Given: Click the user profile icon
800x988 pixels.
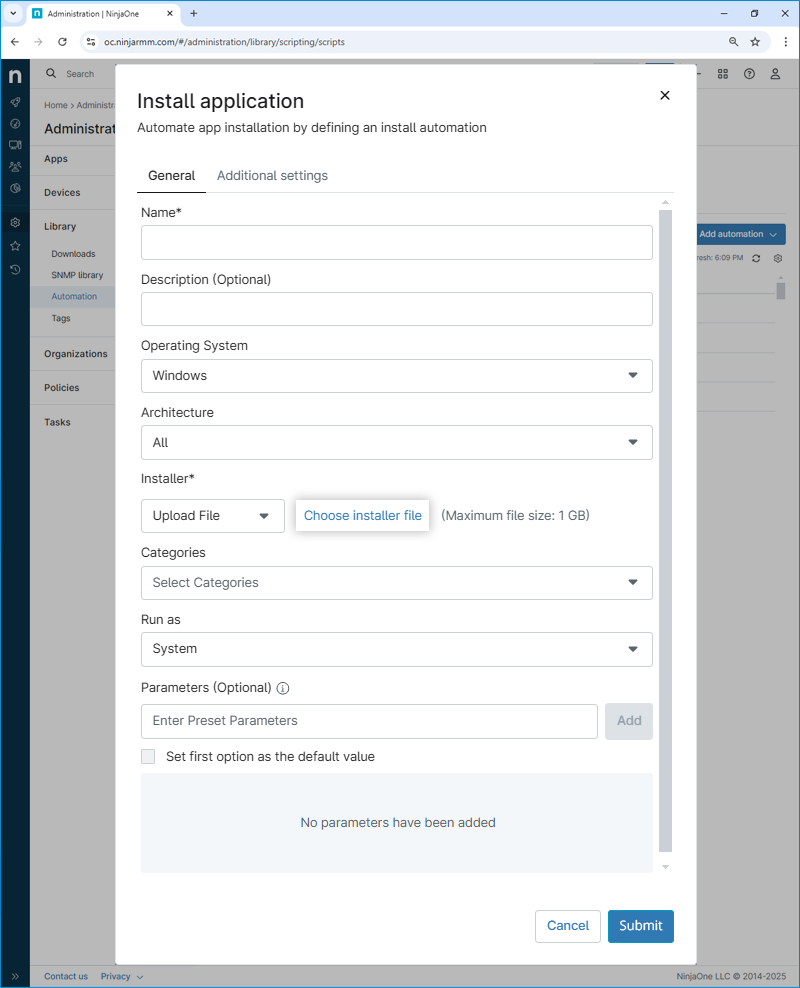Looking at the screenshot, I should point(775,74).
